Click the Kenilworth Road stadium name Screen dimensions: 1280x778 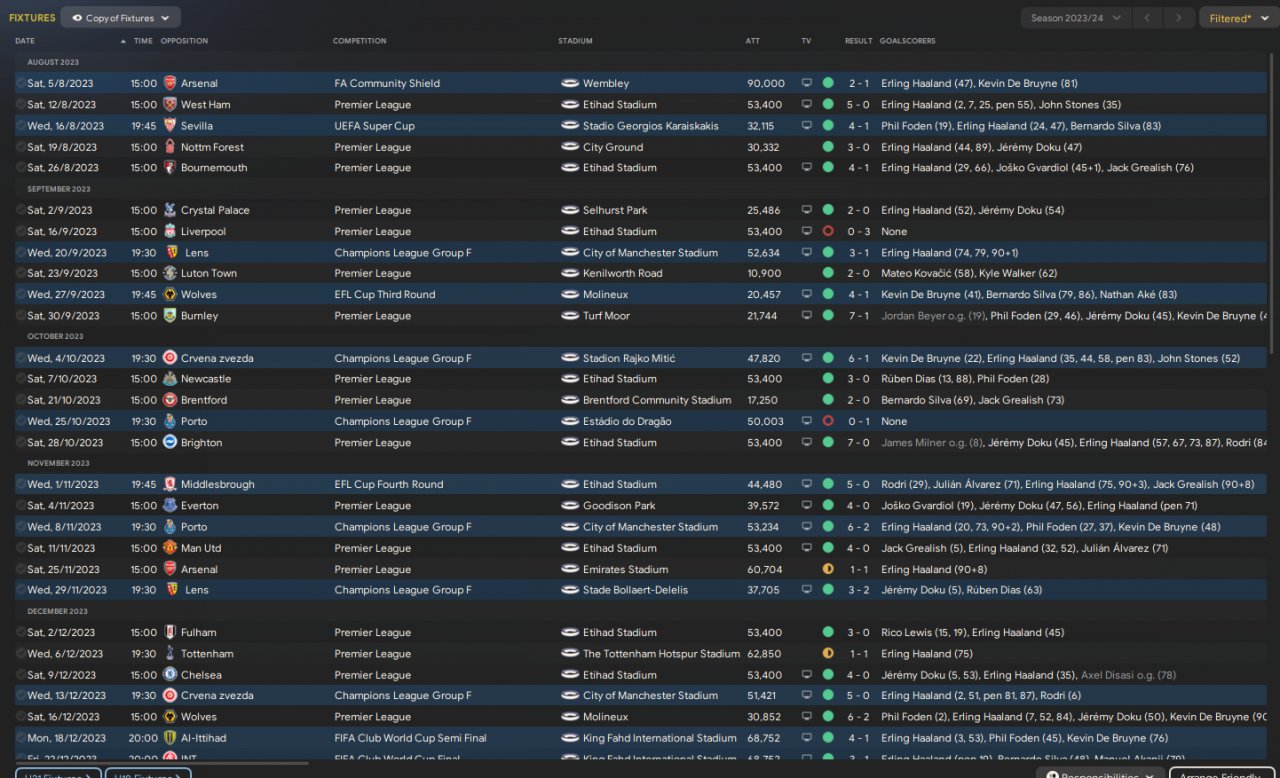(x=623, y=273)
